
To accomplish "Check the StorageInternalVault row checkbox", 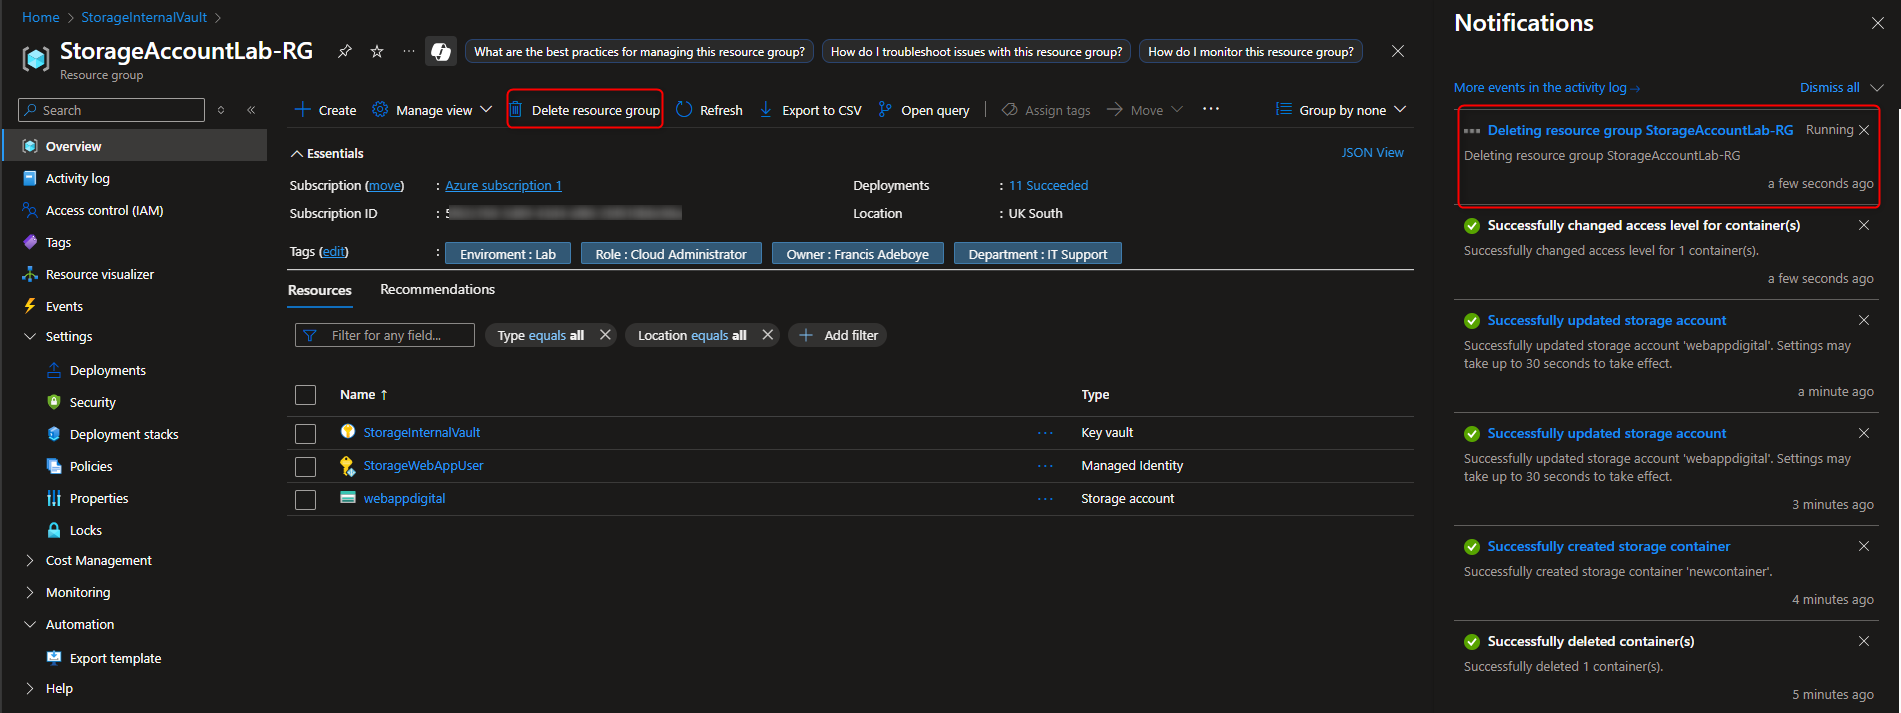I will click(x=306, y=433).
